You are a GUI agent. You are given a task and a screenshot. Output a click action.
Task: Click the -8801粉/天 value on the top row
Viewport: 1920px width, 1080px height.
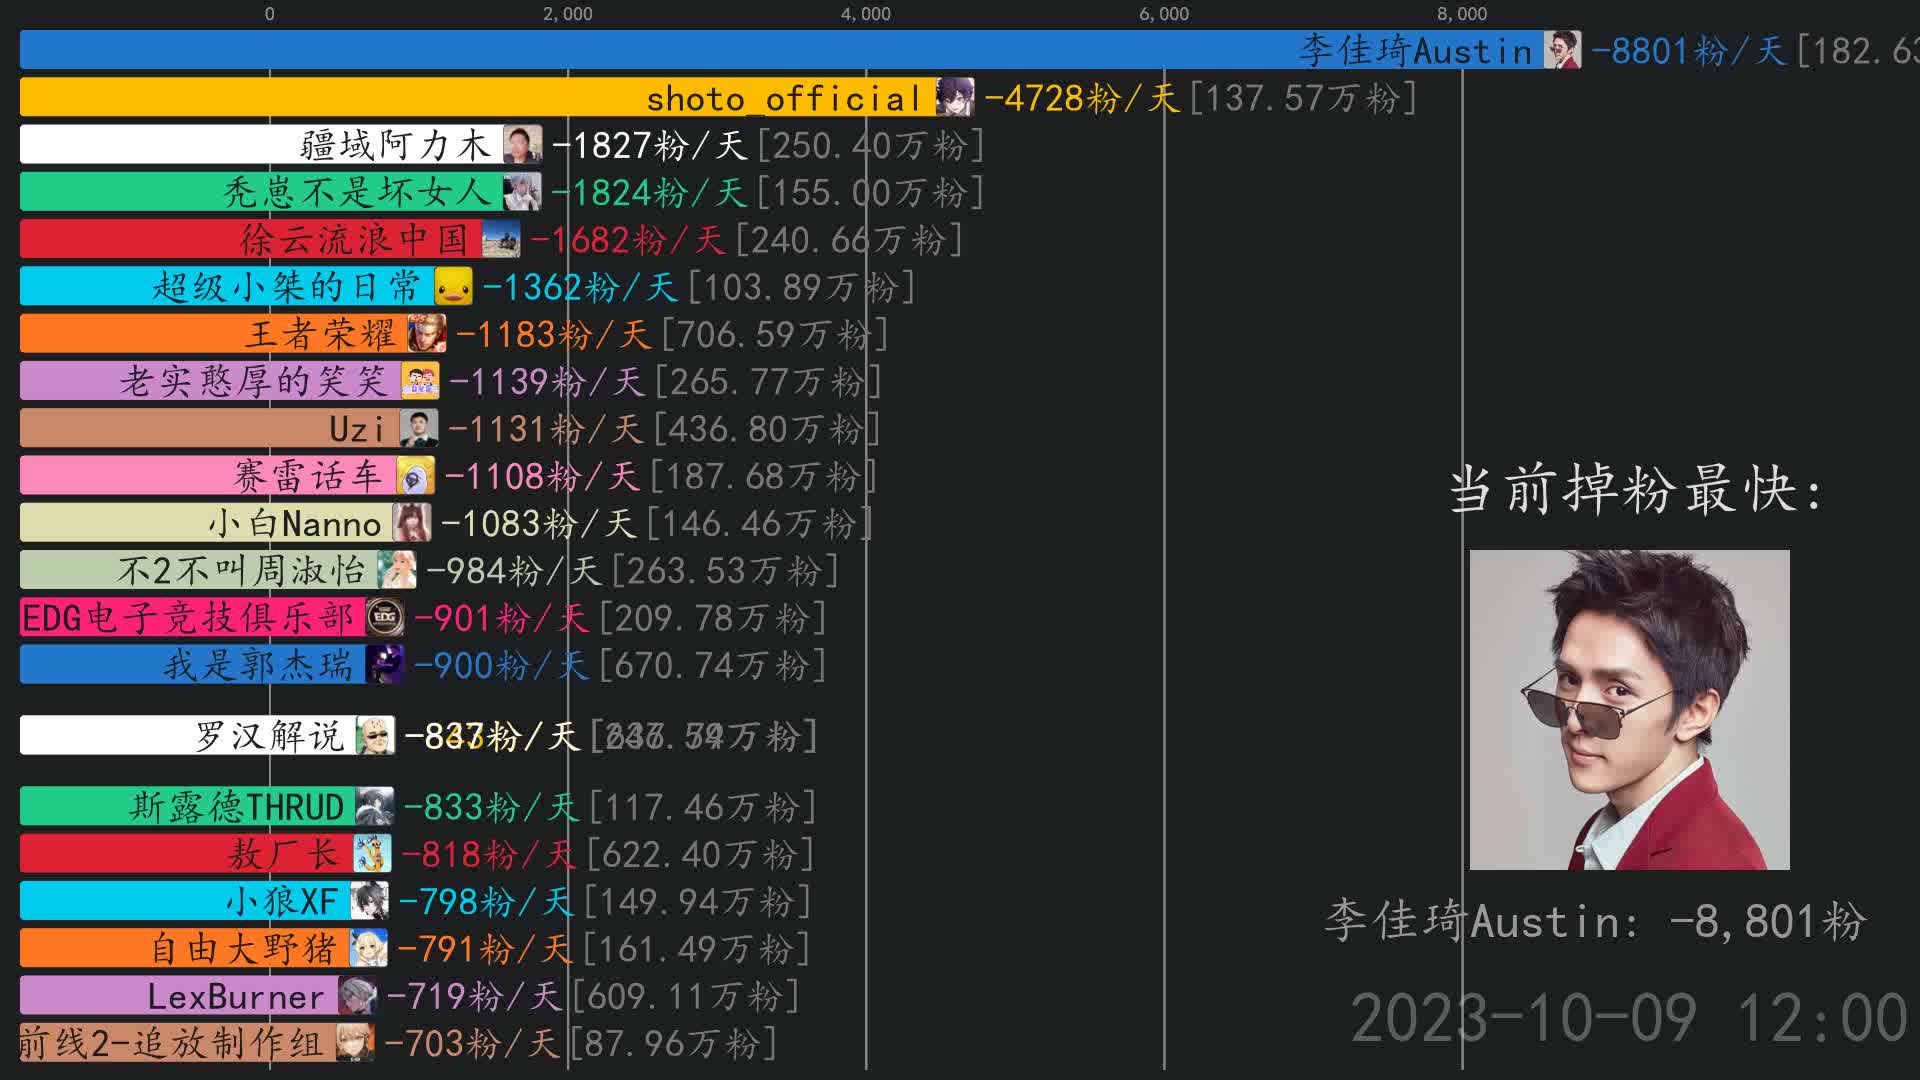1689,50
